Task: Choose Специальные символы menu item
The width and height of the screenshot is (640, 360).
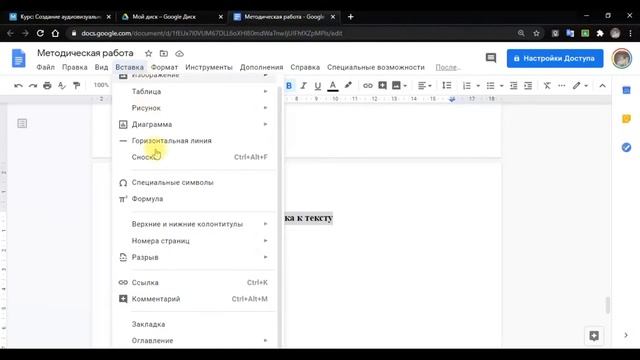Action: pyautogui.click(x=194, y=182)
